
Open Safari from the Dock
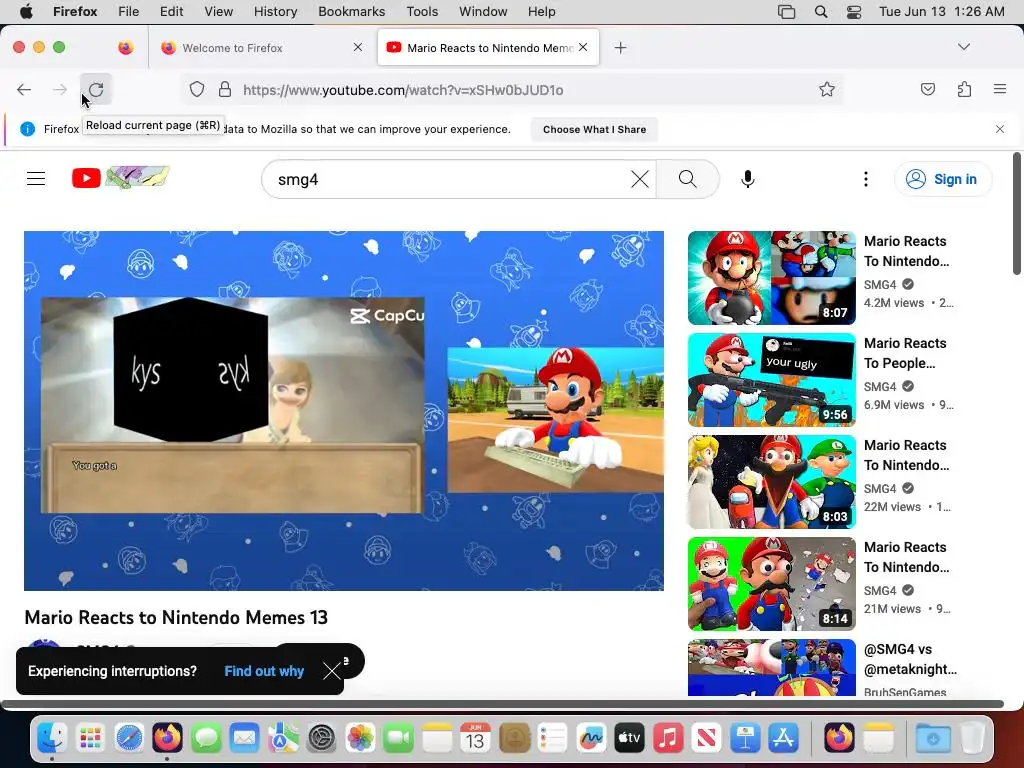(129, 738)
